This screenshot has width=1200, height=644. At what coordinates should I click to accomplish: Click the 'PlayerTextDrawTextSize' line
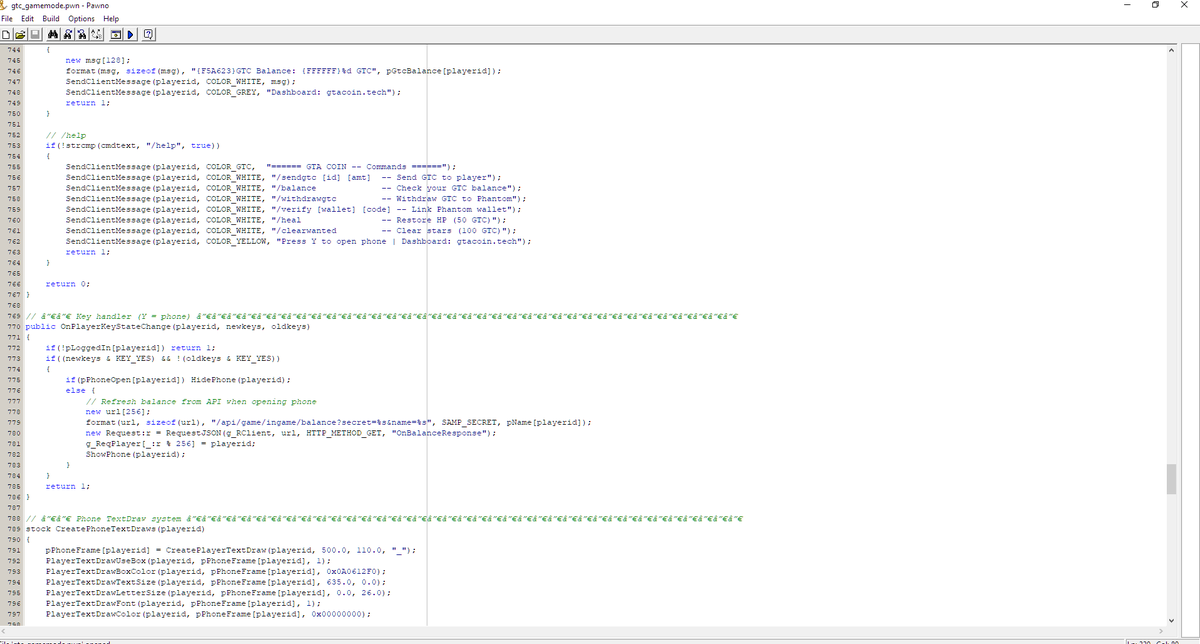click(x=216, y=581)
